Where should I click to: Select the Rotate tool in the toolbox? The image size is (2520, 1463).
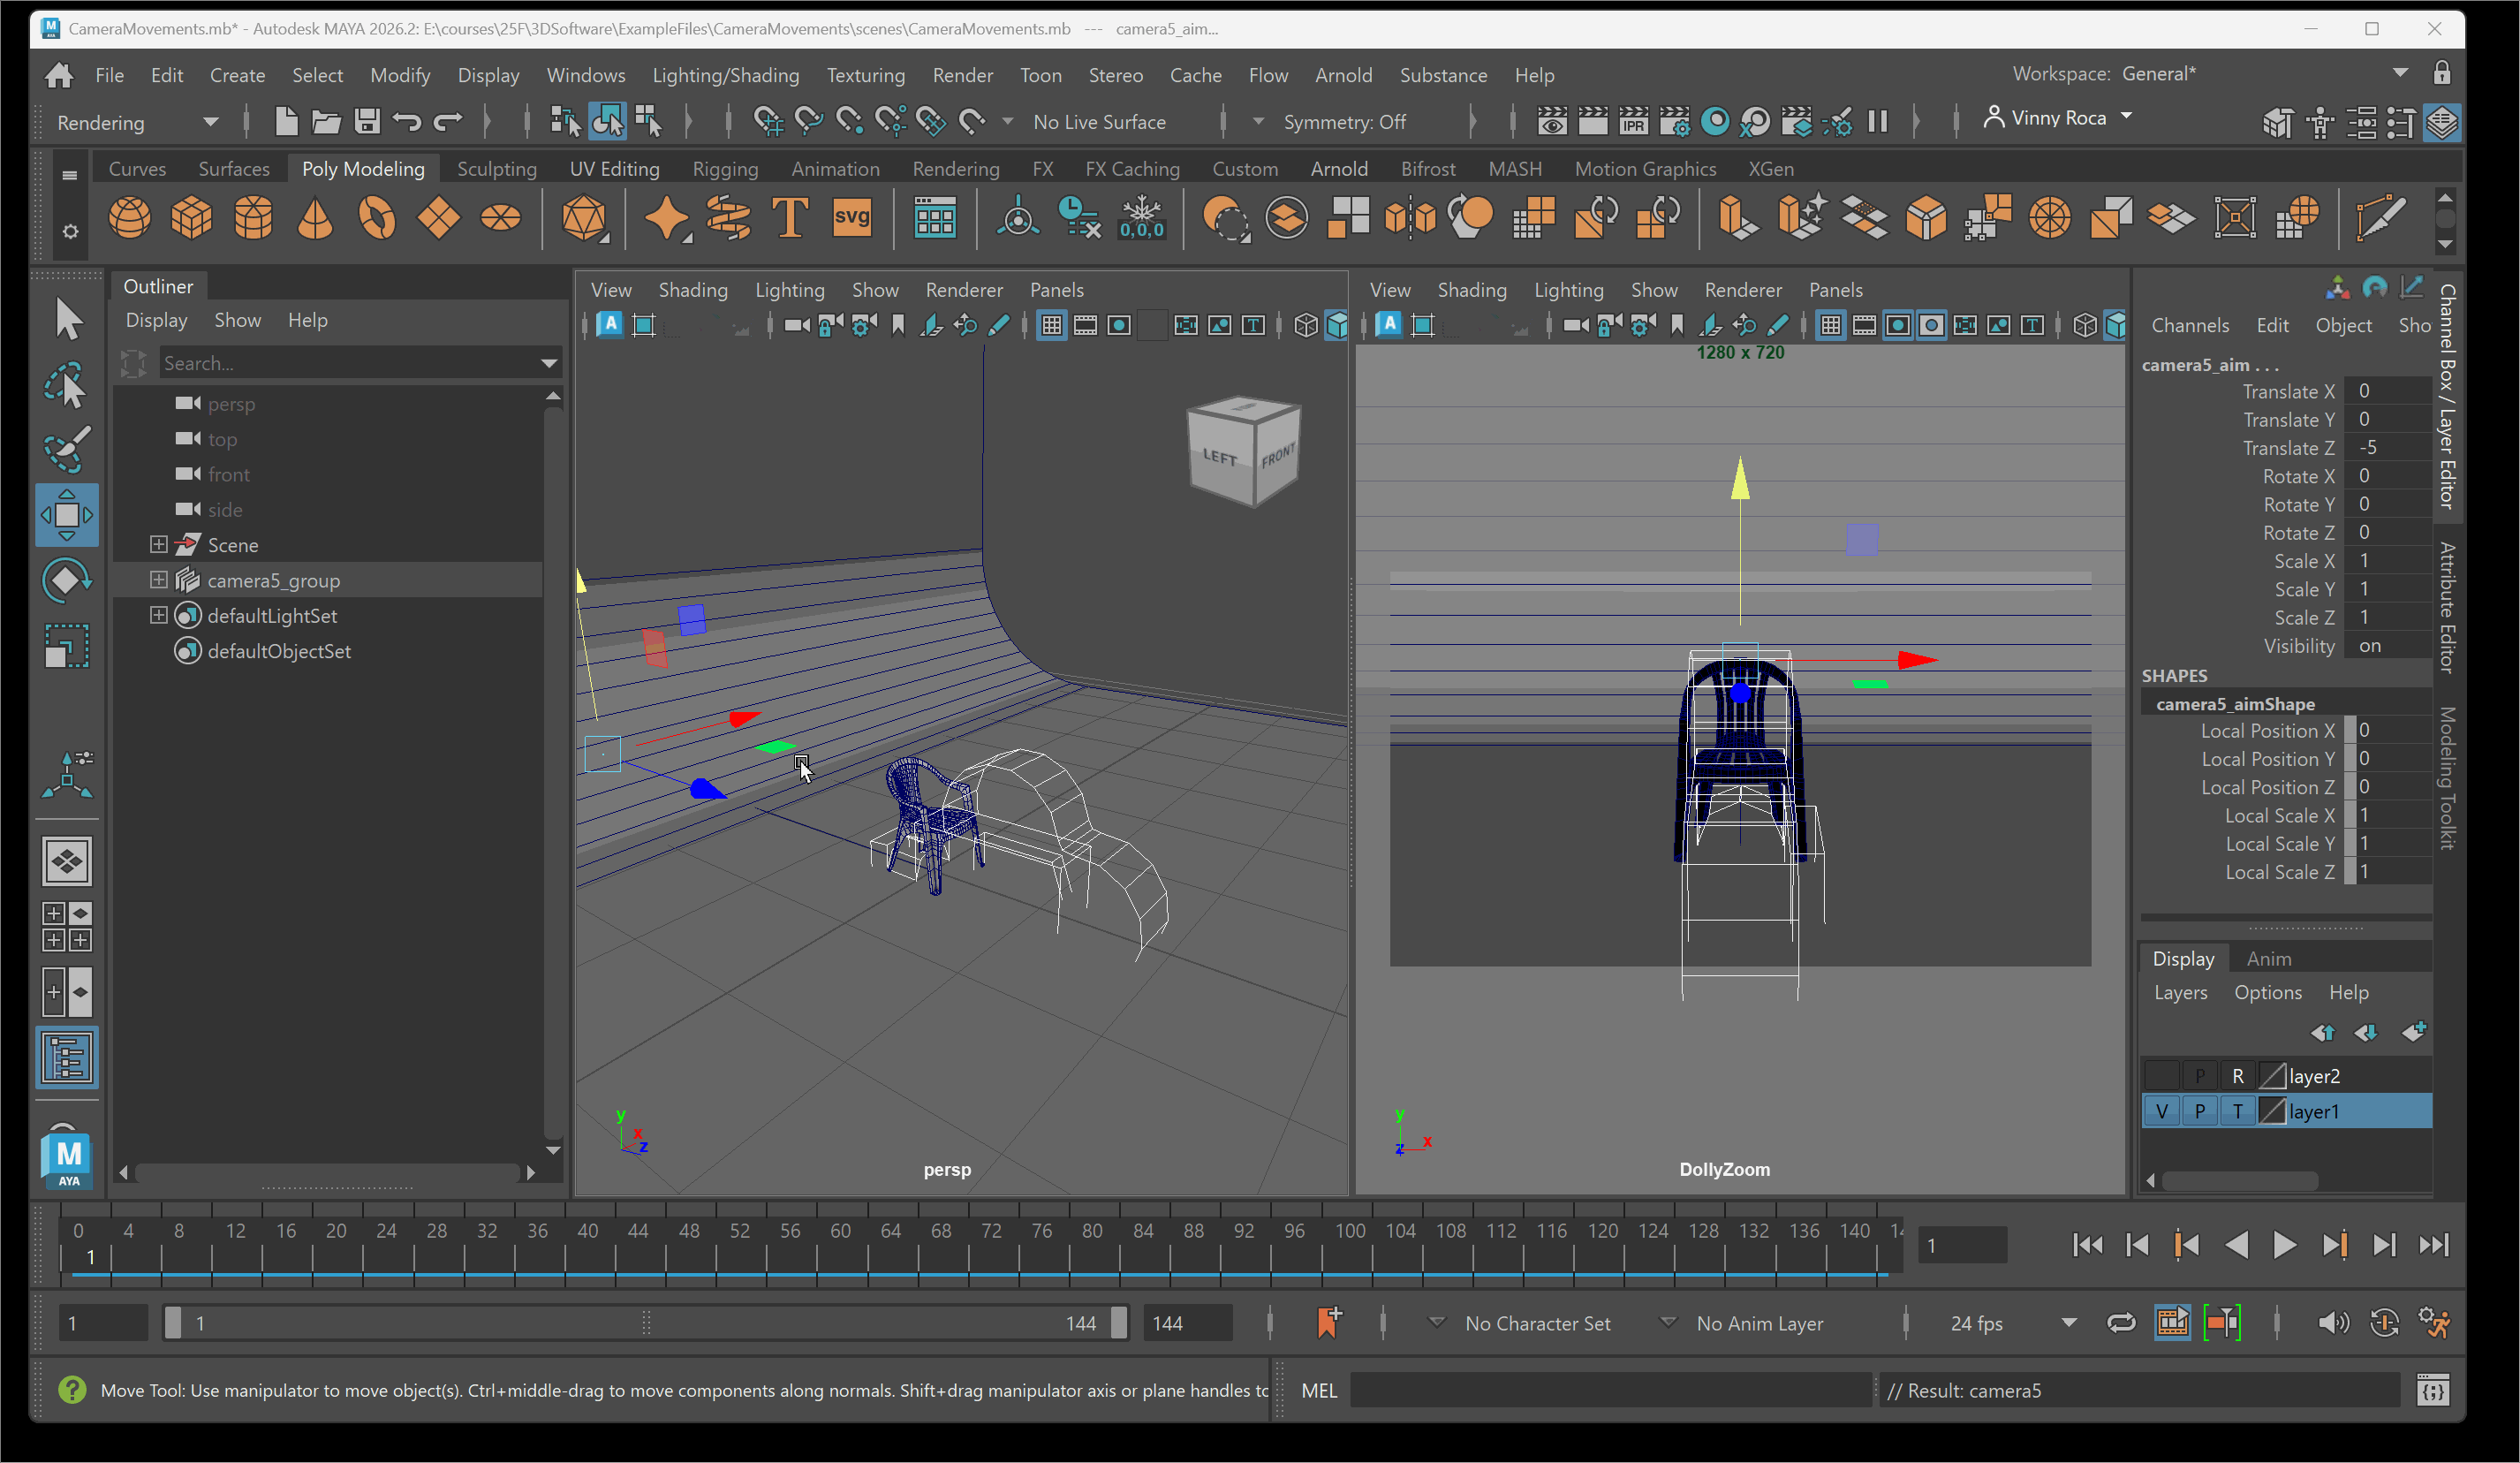coord(66,580)
